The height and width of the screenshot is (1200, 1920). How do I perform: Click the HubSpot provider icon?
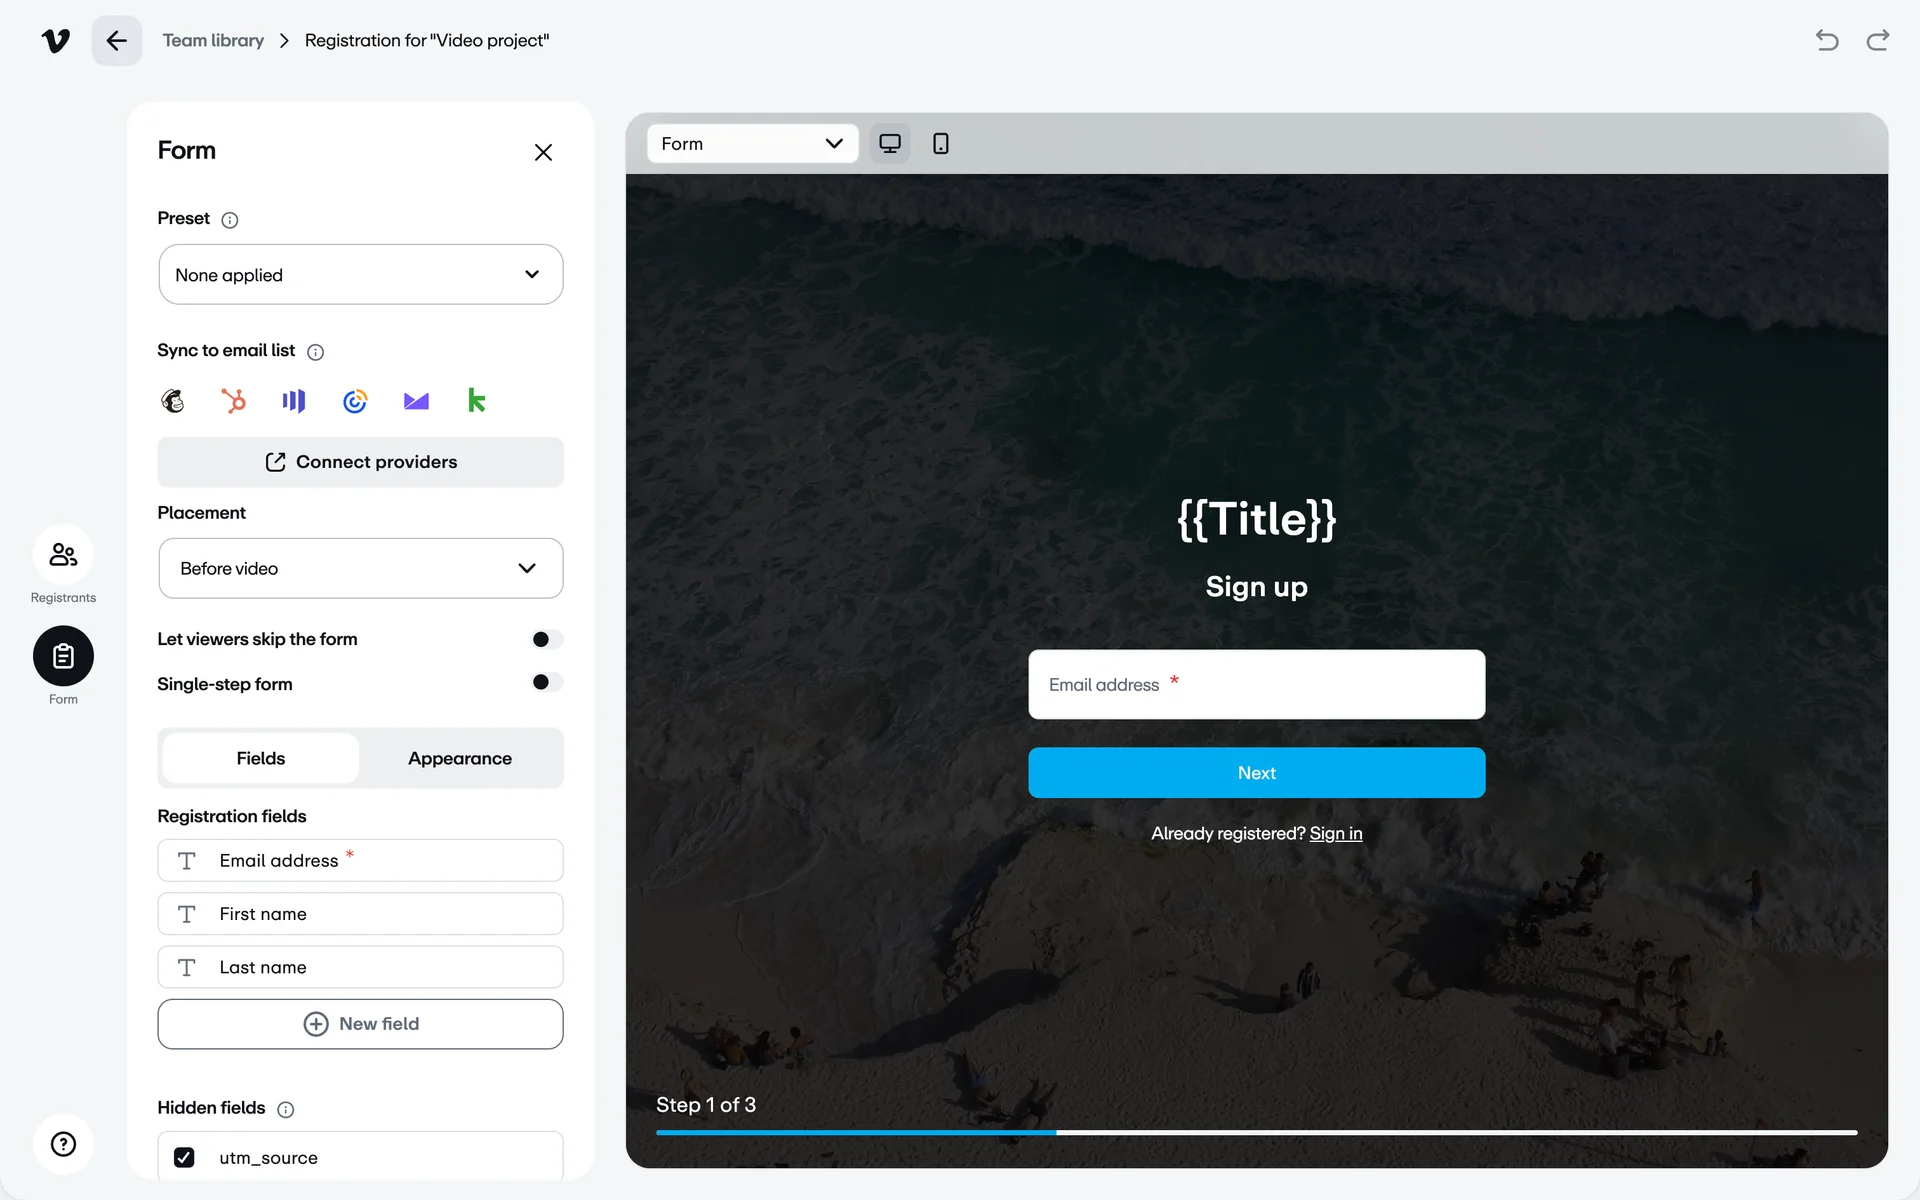tap(233, 401)
